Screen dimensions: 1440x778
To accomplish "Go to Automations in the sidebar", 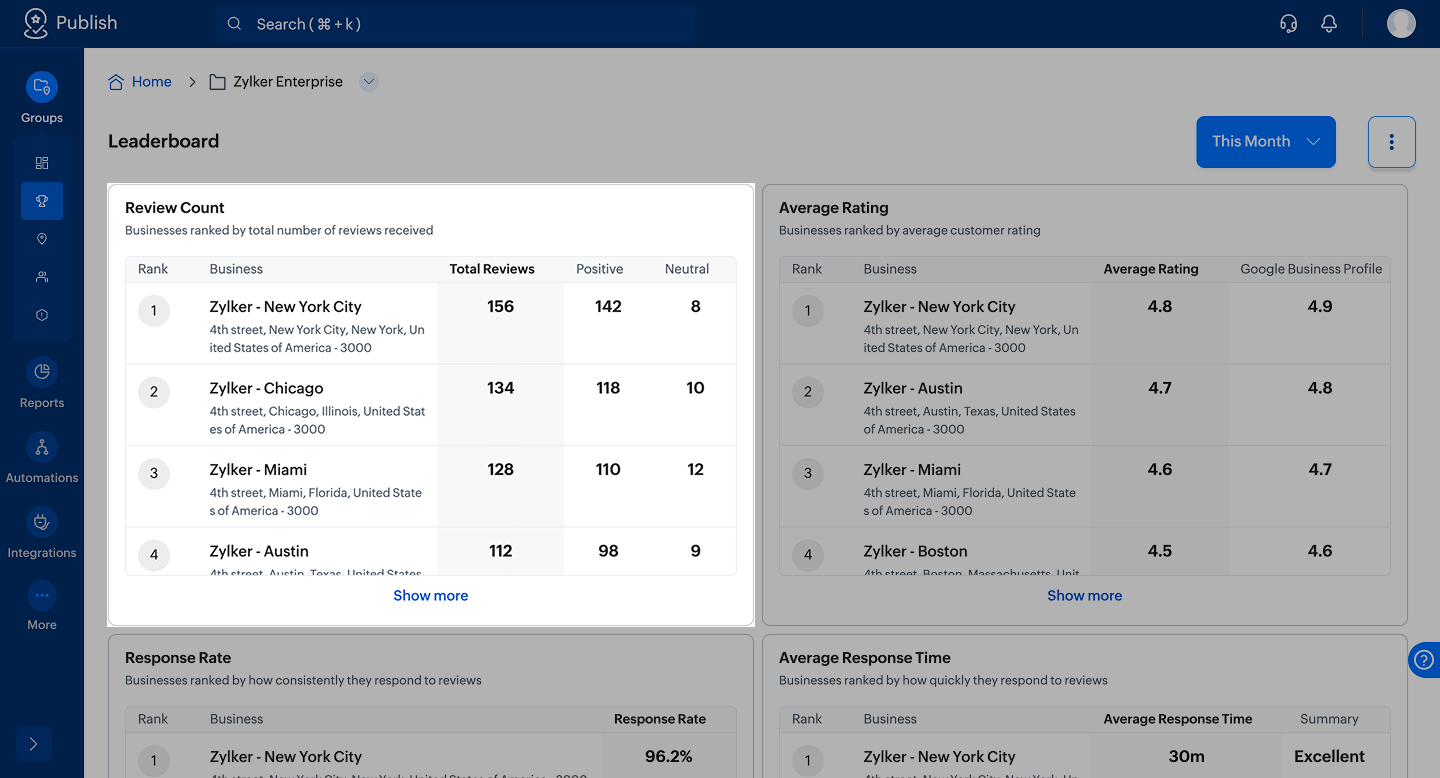I will (x=42, y=448).
